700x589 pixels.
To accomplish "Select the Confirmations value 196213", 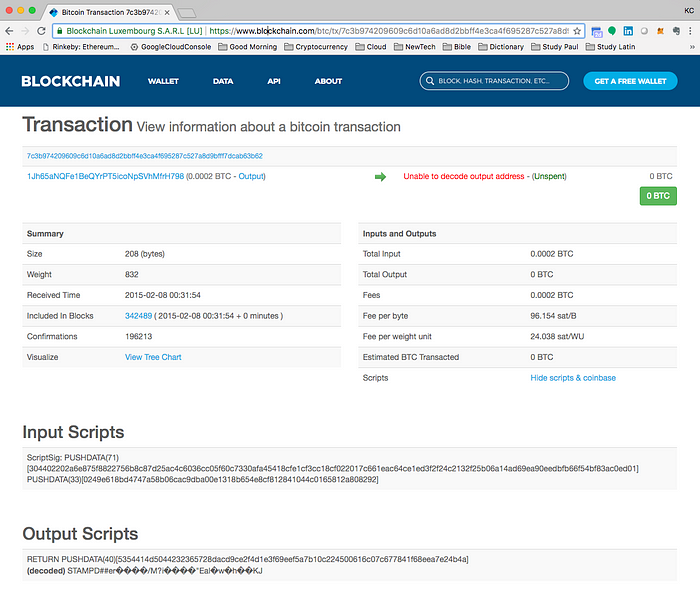I will (138, 336).
